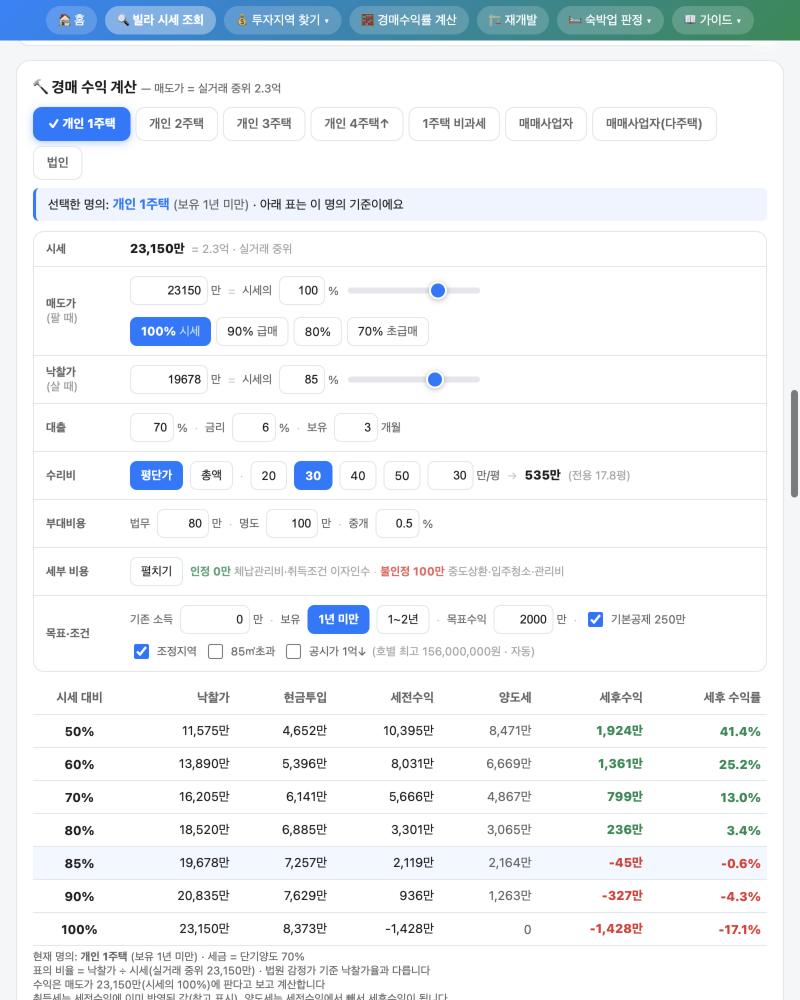
Task: Select repair cost preset 30
Action: [x=313, y=476]
